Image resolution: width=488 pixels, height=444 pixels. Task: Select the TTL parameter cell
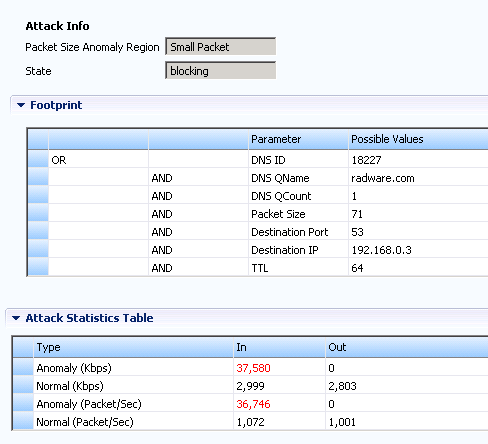298,268
